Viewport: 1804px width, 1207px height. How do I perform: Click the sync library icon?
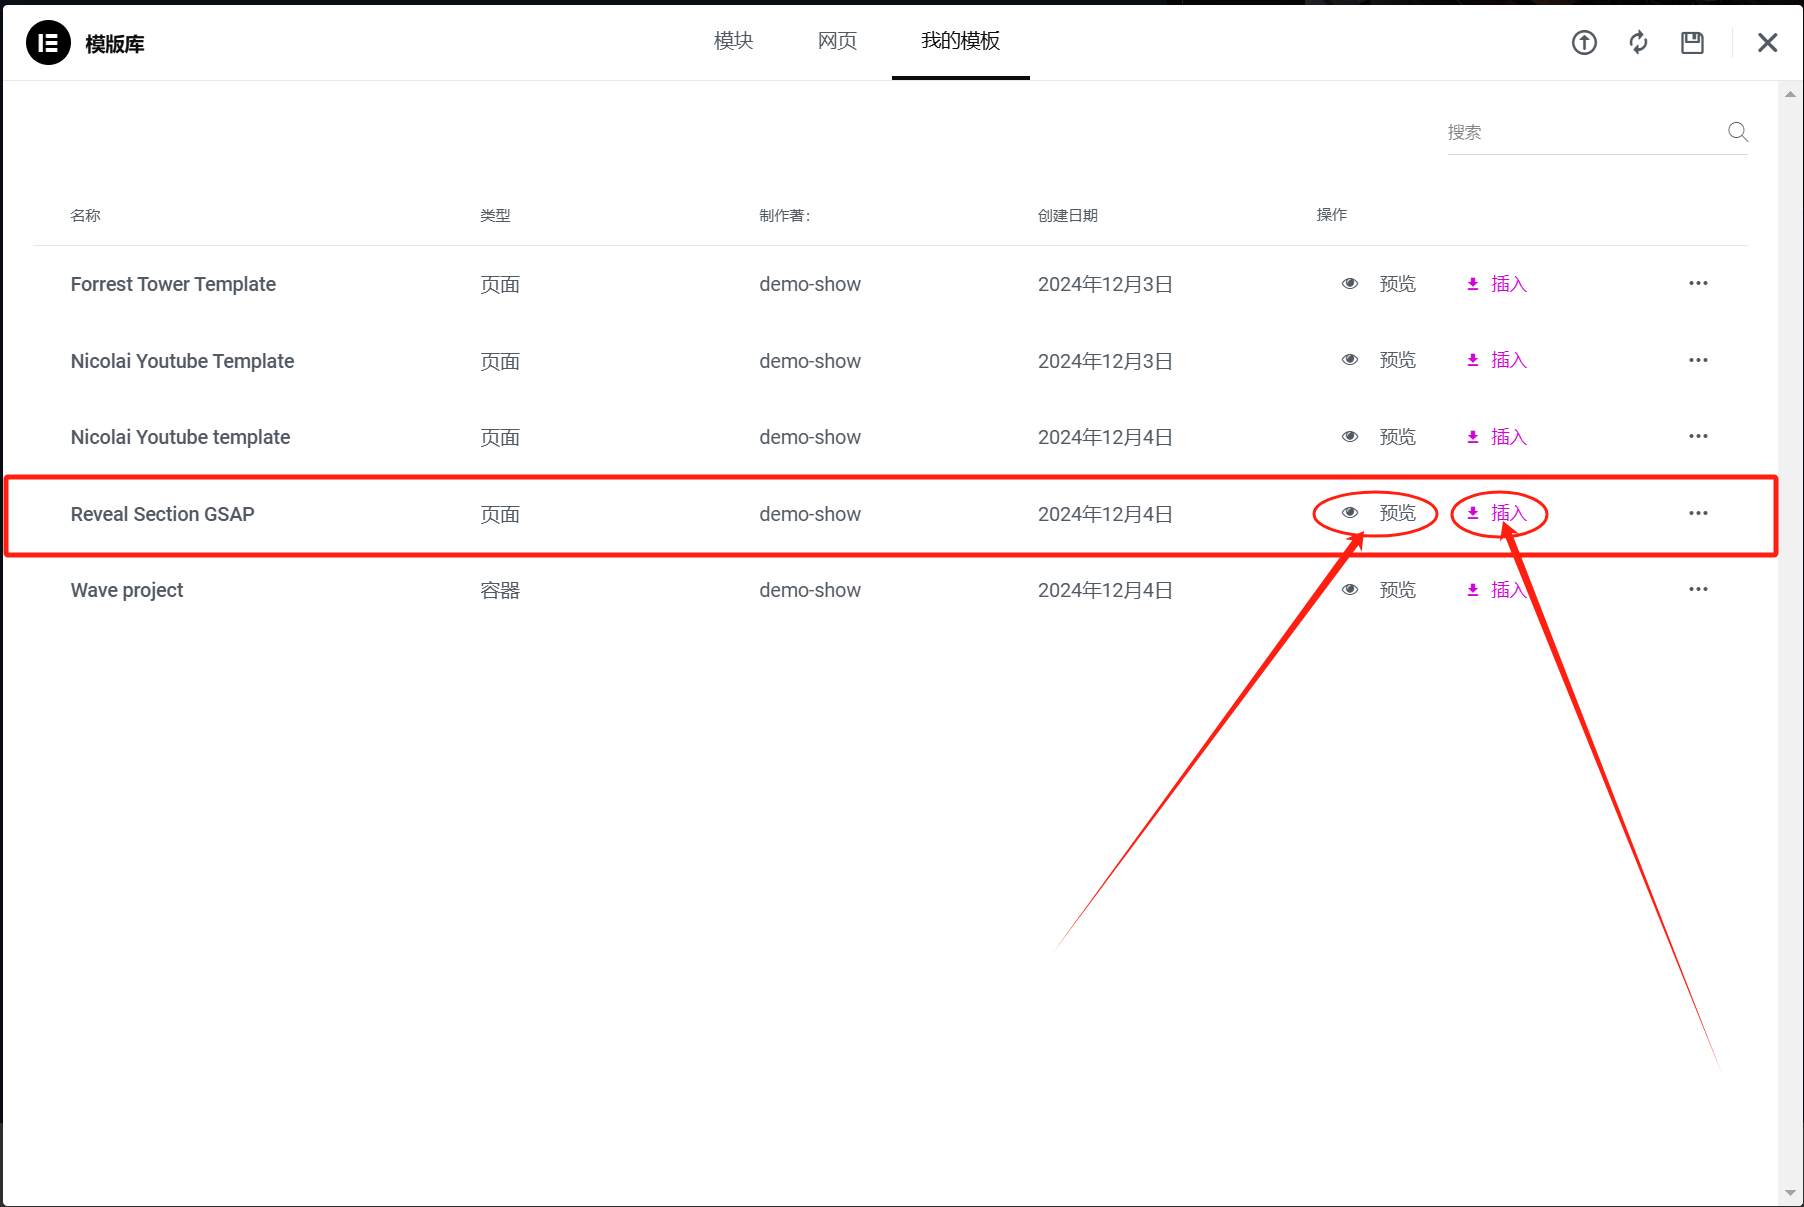1638,43
